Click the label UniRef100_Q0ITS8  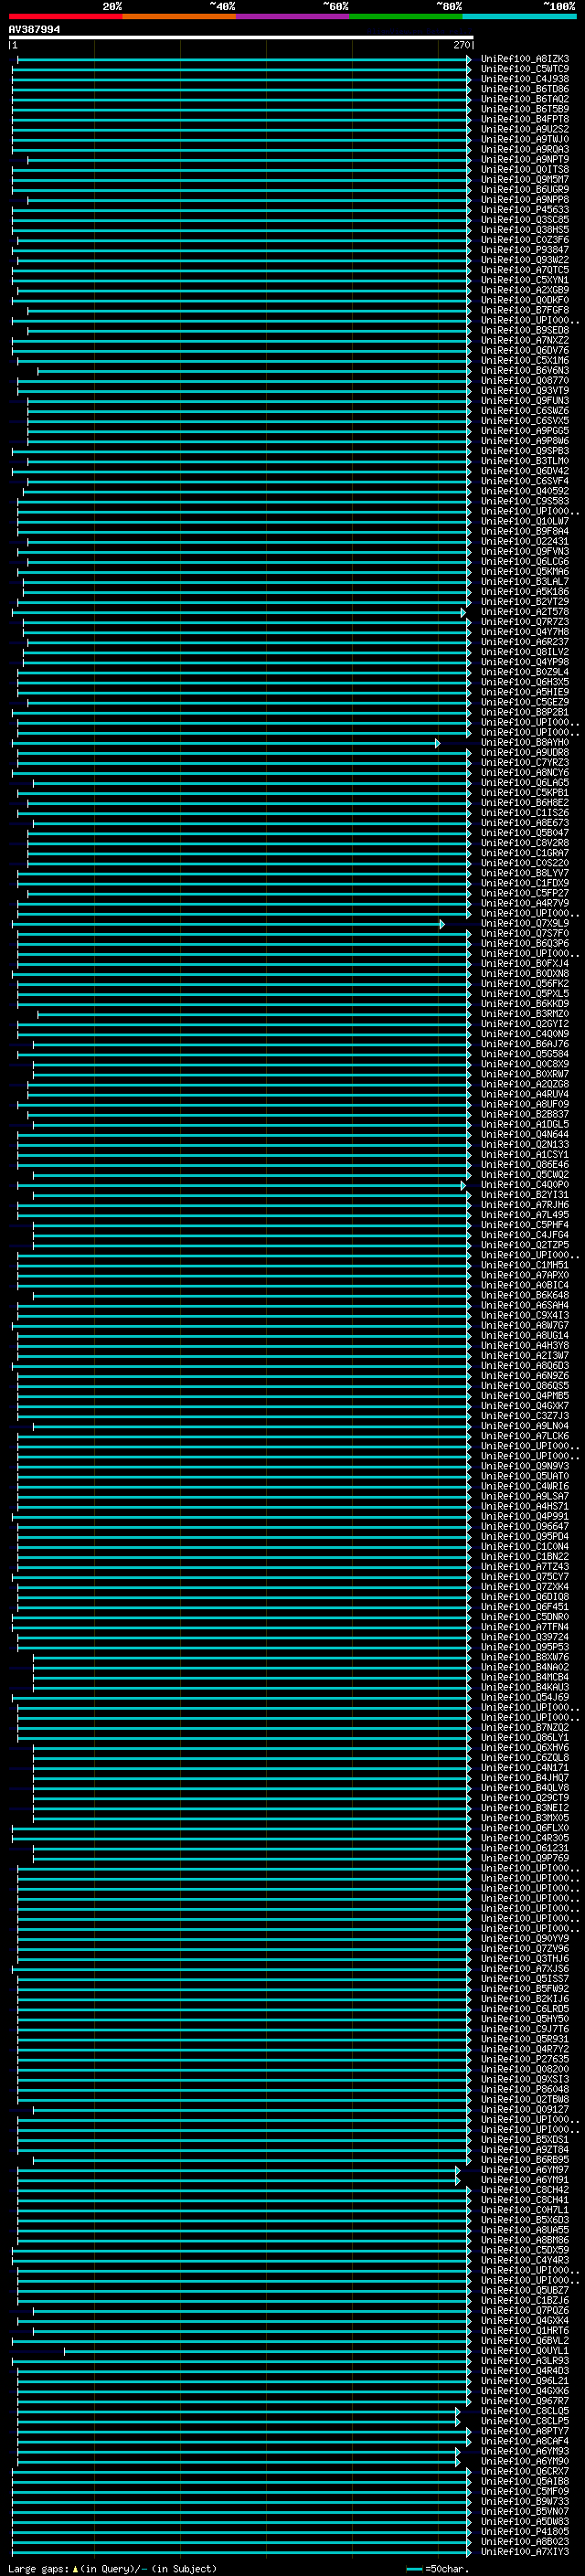pos(525,169)
